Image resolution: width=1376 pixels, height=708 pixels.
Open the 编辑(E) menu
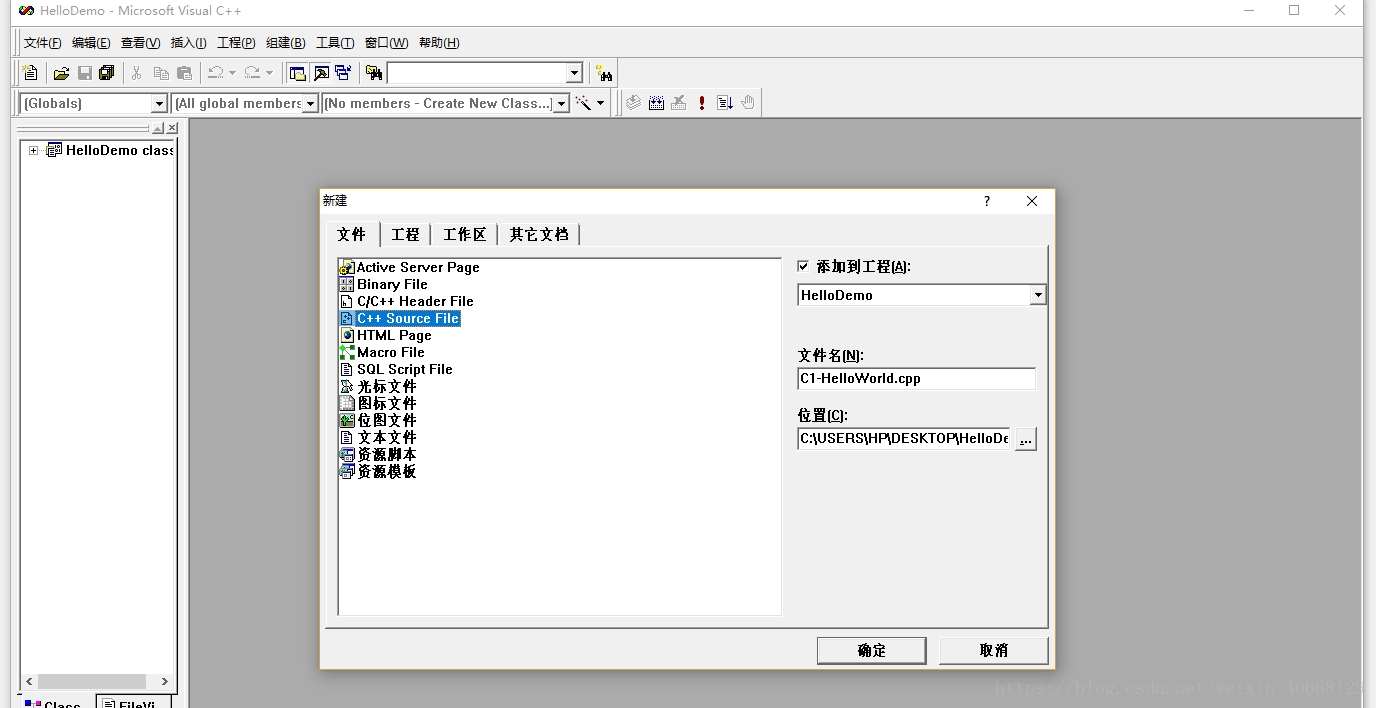pyautogui.click(x=91, y=43)
